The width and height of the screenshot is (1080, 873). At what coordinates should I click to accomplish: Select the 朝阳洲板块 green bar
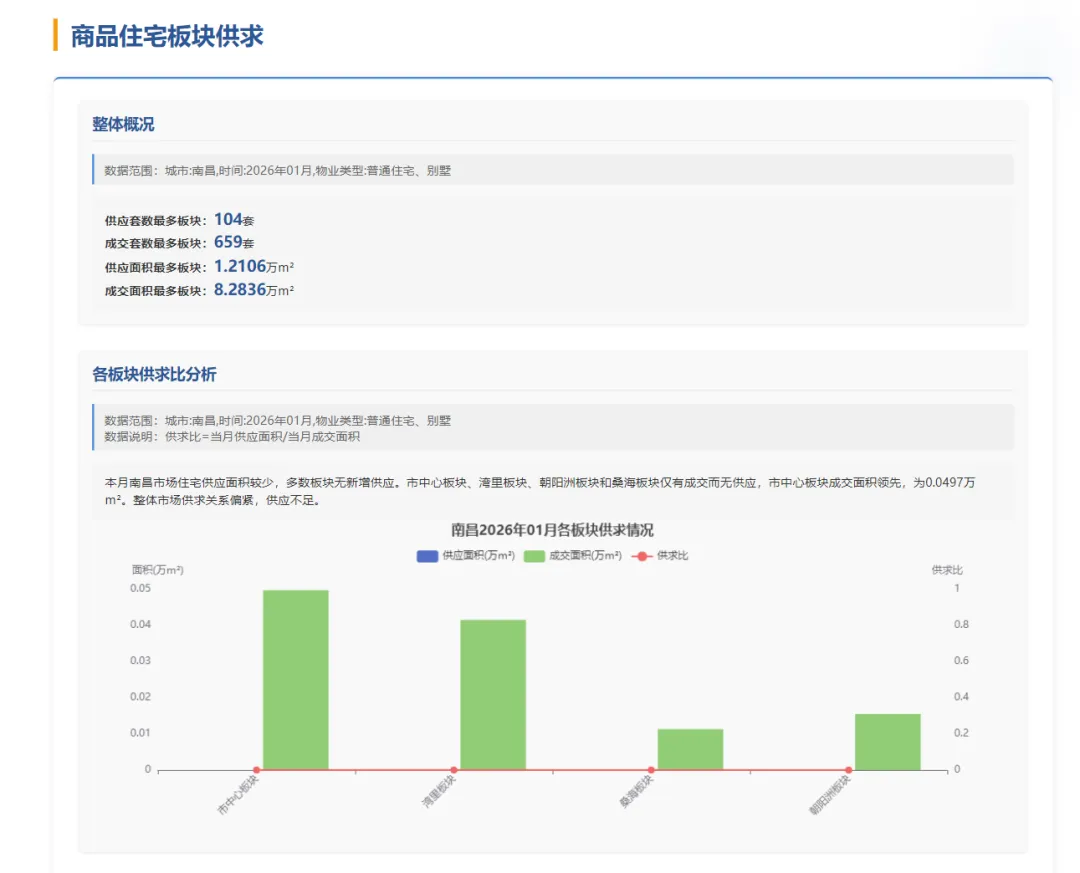coord(888,741)
